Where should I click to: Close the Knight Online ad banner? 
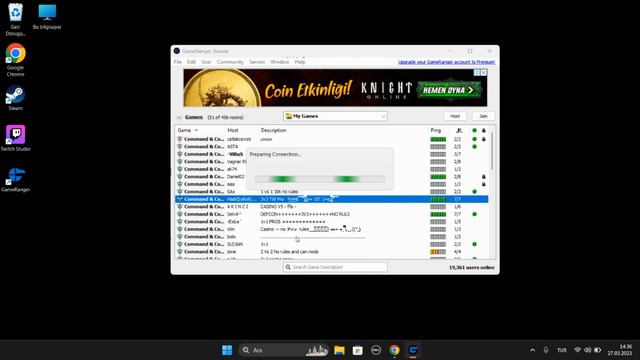tap(483, 72)
